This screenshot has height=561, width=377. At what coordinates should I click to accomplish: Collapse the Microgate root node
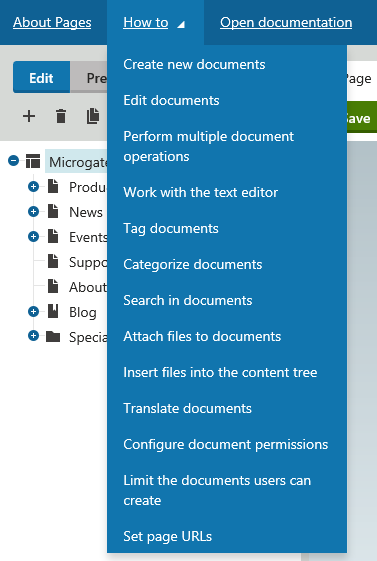coord(13,161)
